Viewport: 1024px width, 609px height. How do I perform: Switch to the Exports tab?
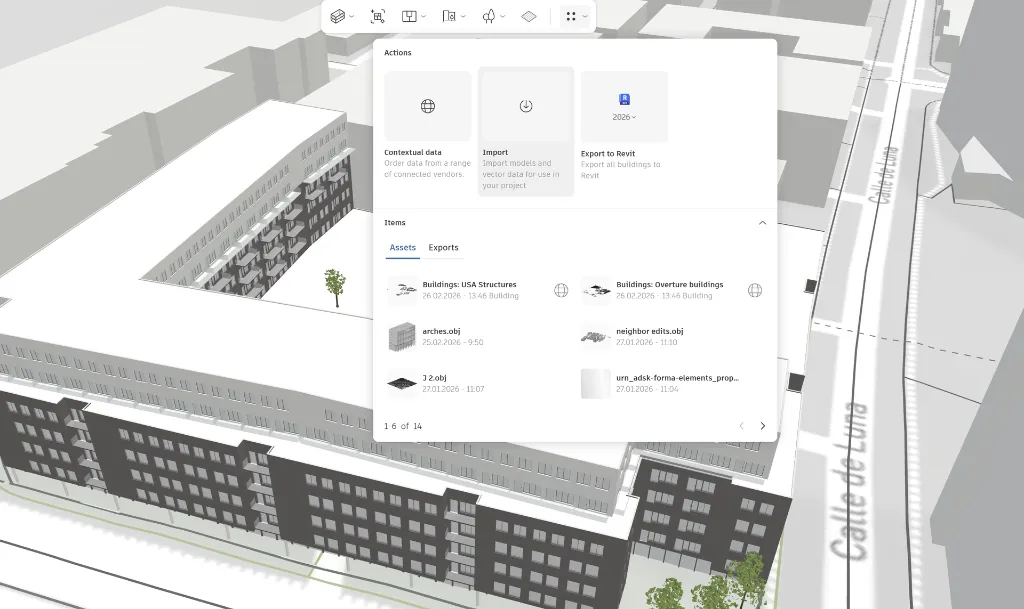click(x=443, y=247)
